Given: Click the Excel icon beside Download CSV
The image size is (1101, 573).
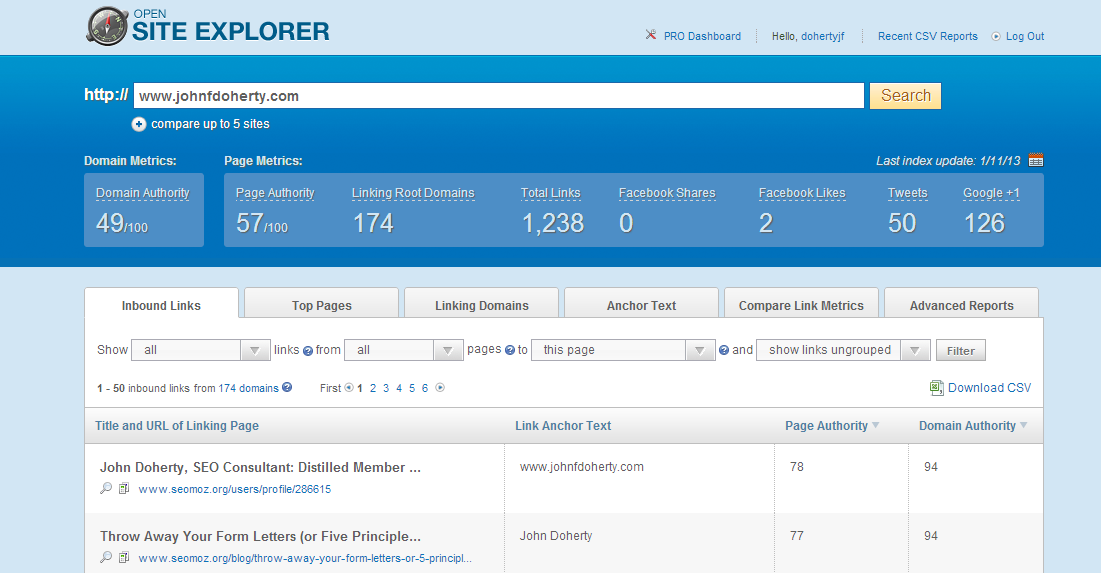Looking at the screenshot, I should [x=937, y=388].
